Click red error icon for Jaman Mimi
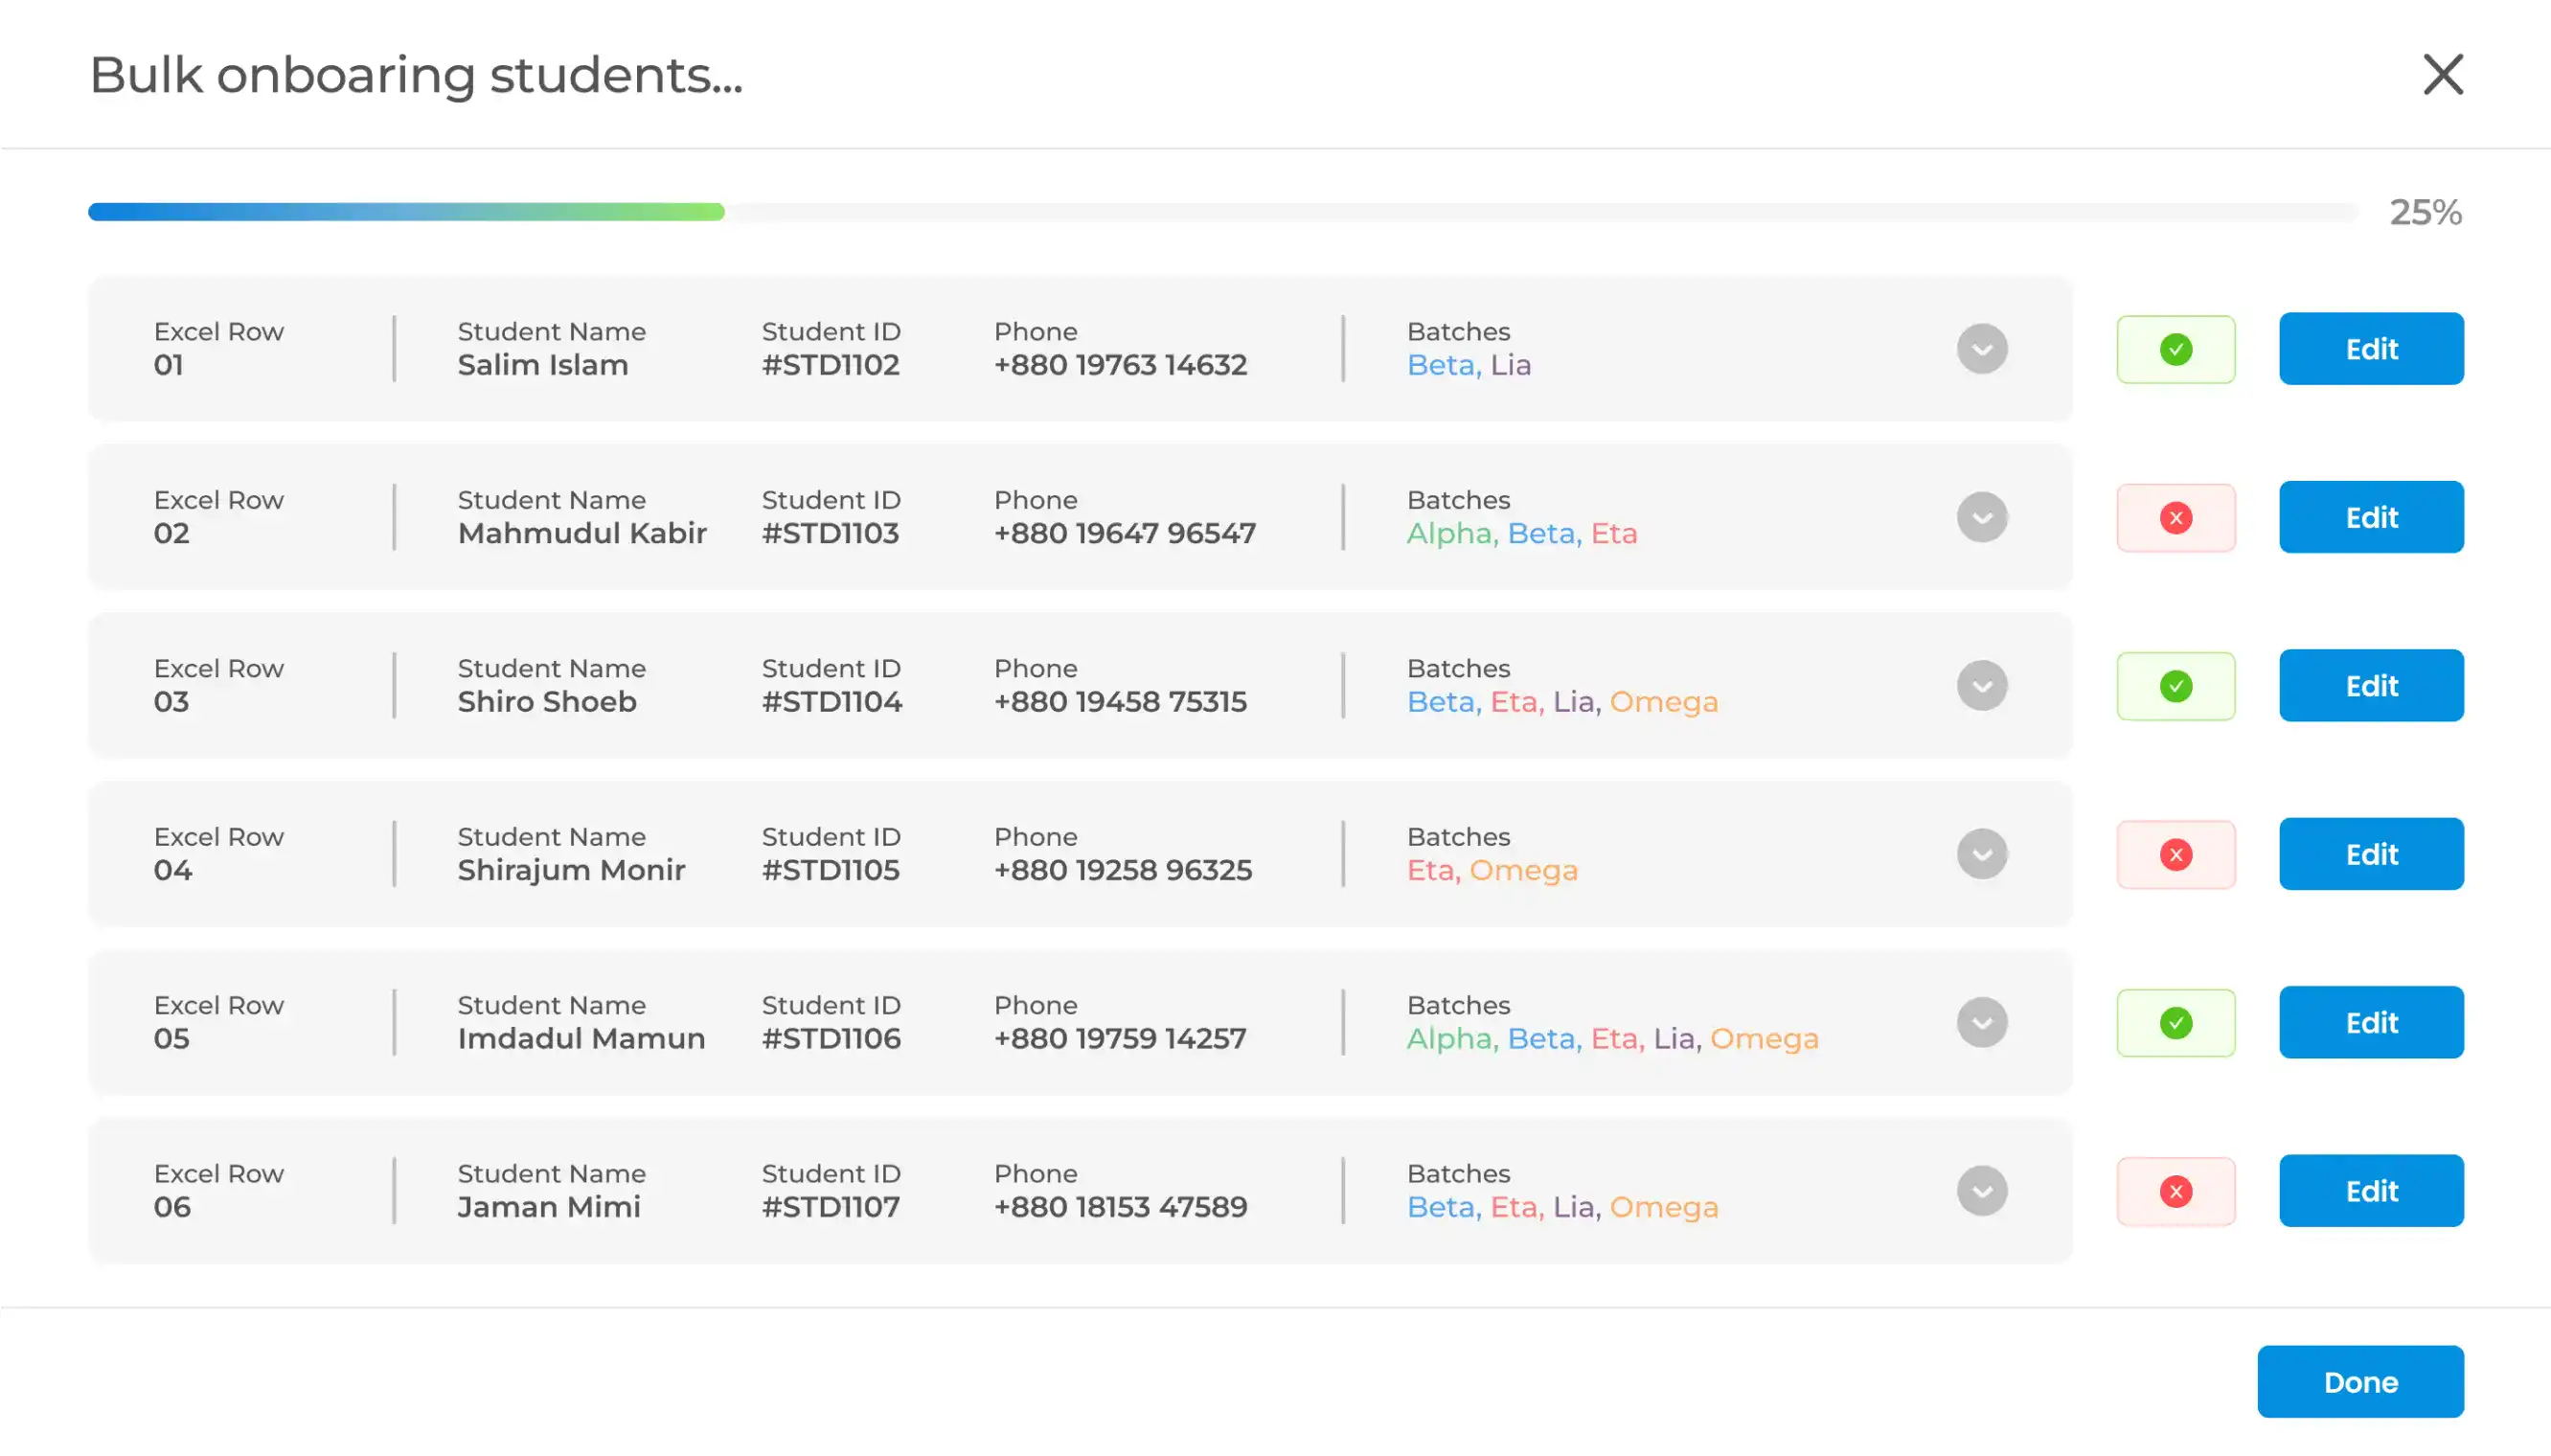The width and height of the screenshot is (2551, 1456). [2175, 1191]
